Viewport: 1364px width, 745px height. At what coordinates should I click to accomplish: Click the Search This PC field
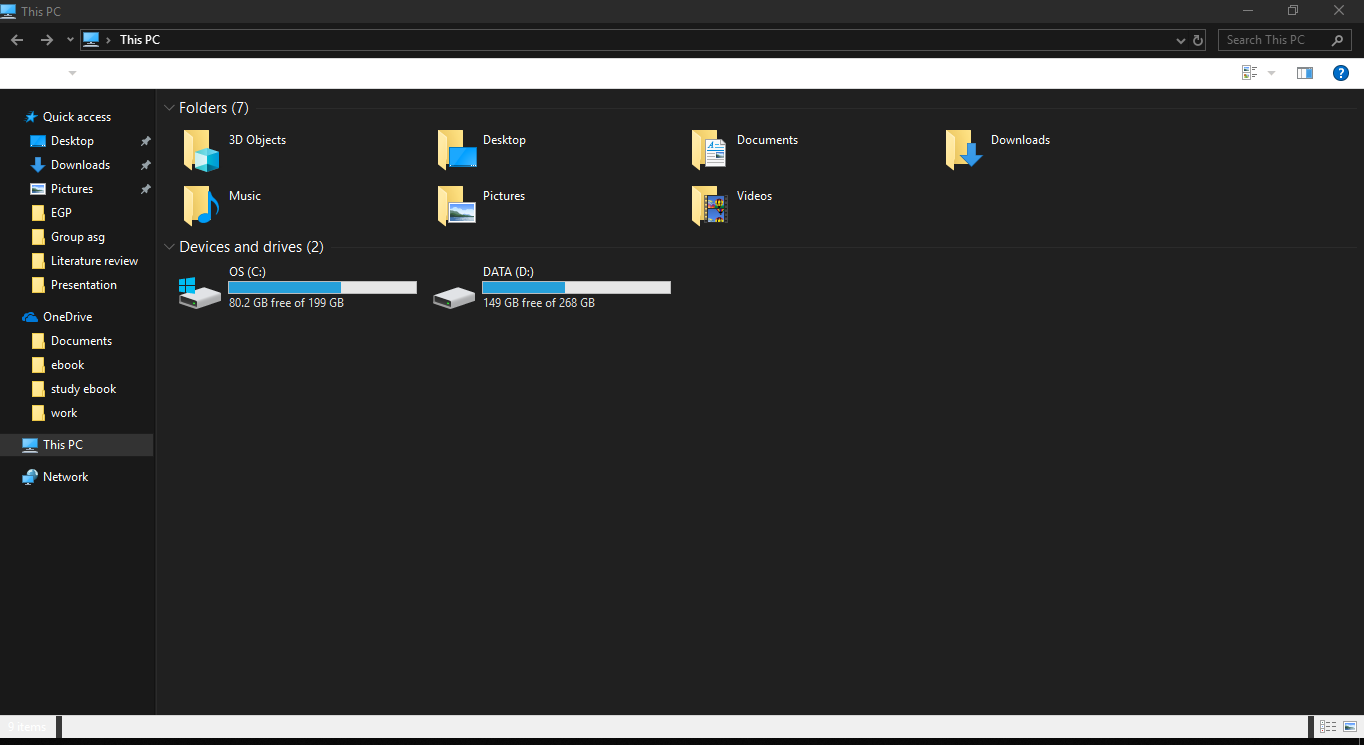click(1285, 40)
